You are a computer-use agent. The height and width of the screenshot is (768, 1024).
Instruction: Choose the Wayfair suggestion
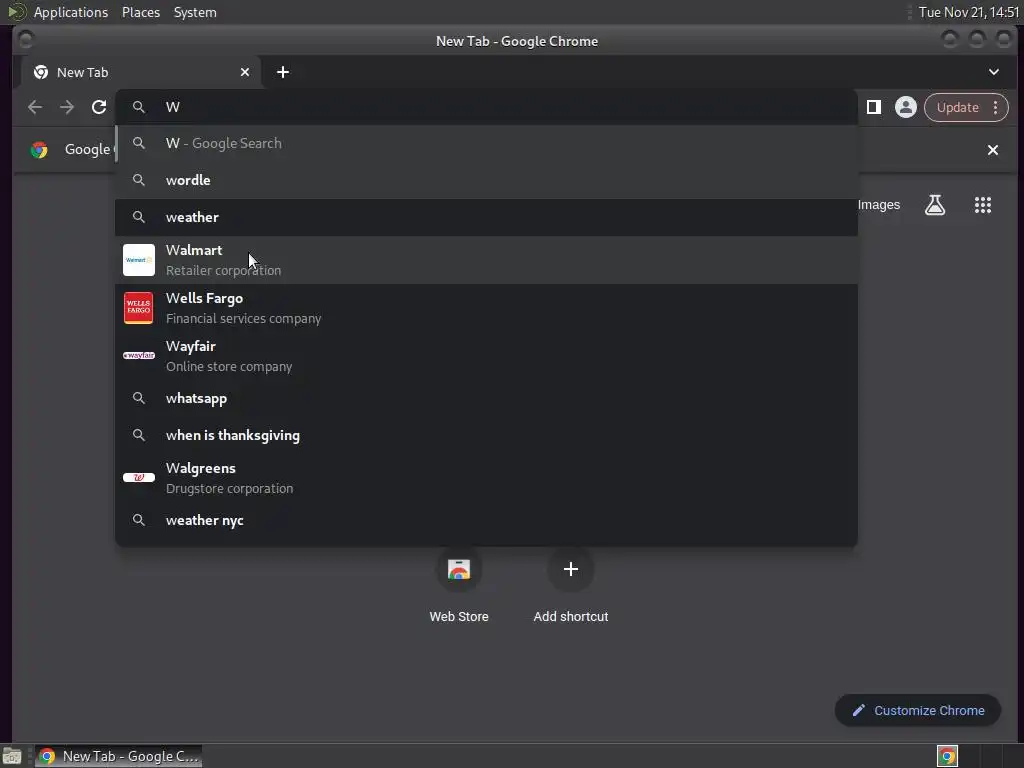(486, 356)
